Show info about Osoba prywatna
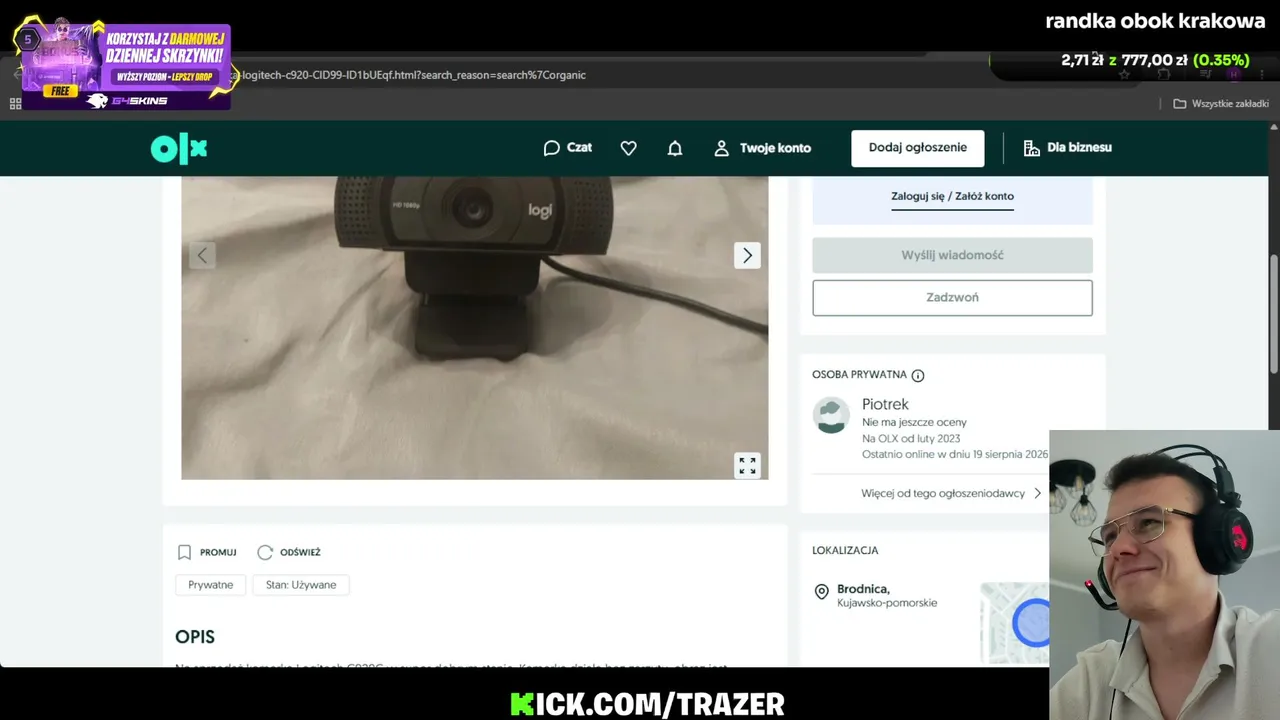This screenshot has height=720, width=1280. tap(918, 376)
